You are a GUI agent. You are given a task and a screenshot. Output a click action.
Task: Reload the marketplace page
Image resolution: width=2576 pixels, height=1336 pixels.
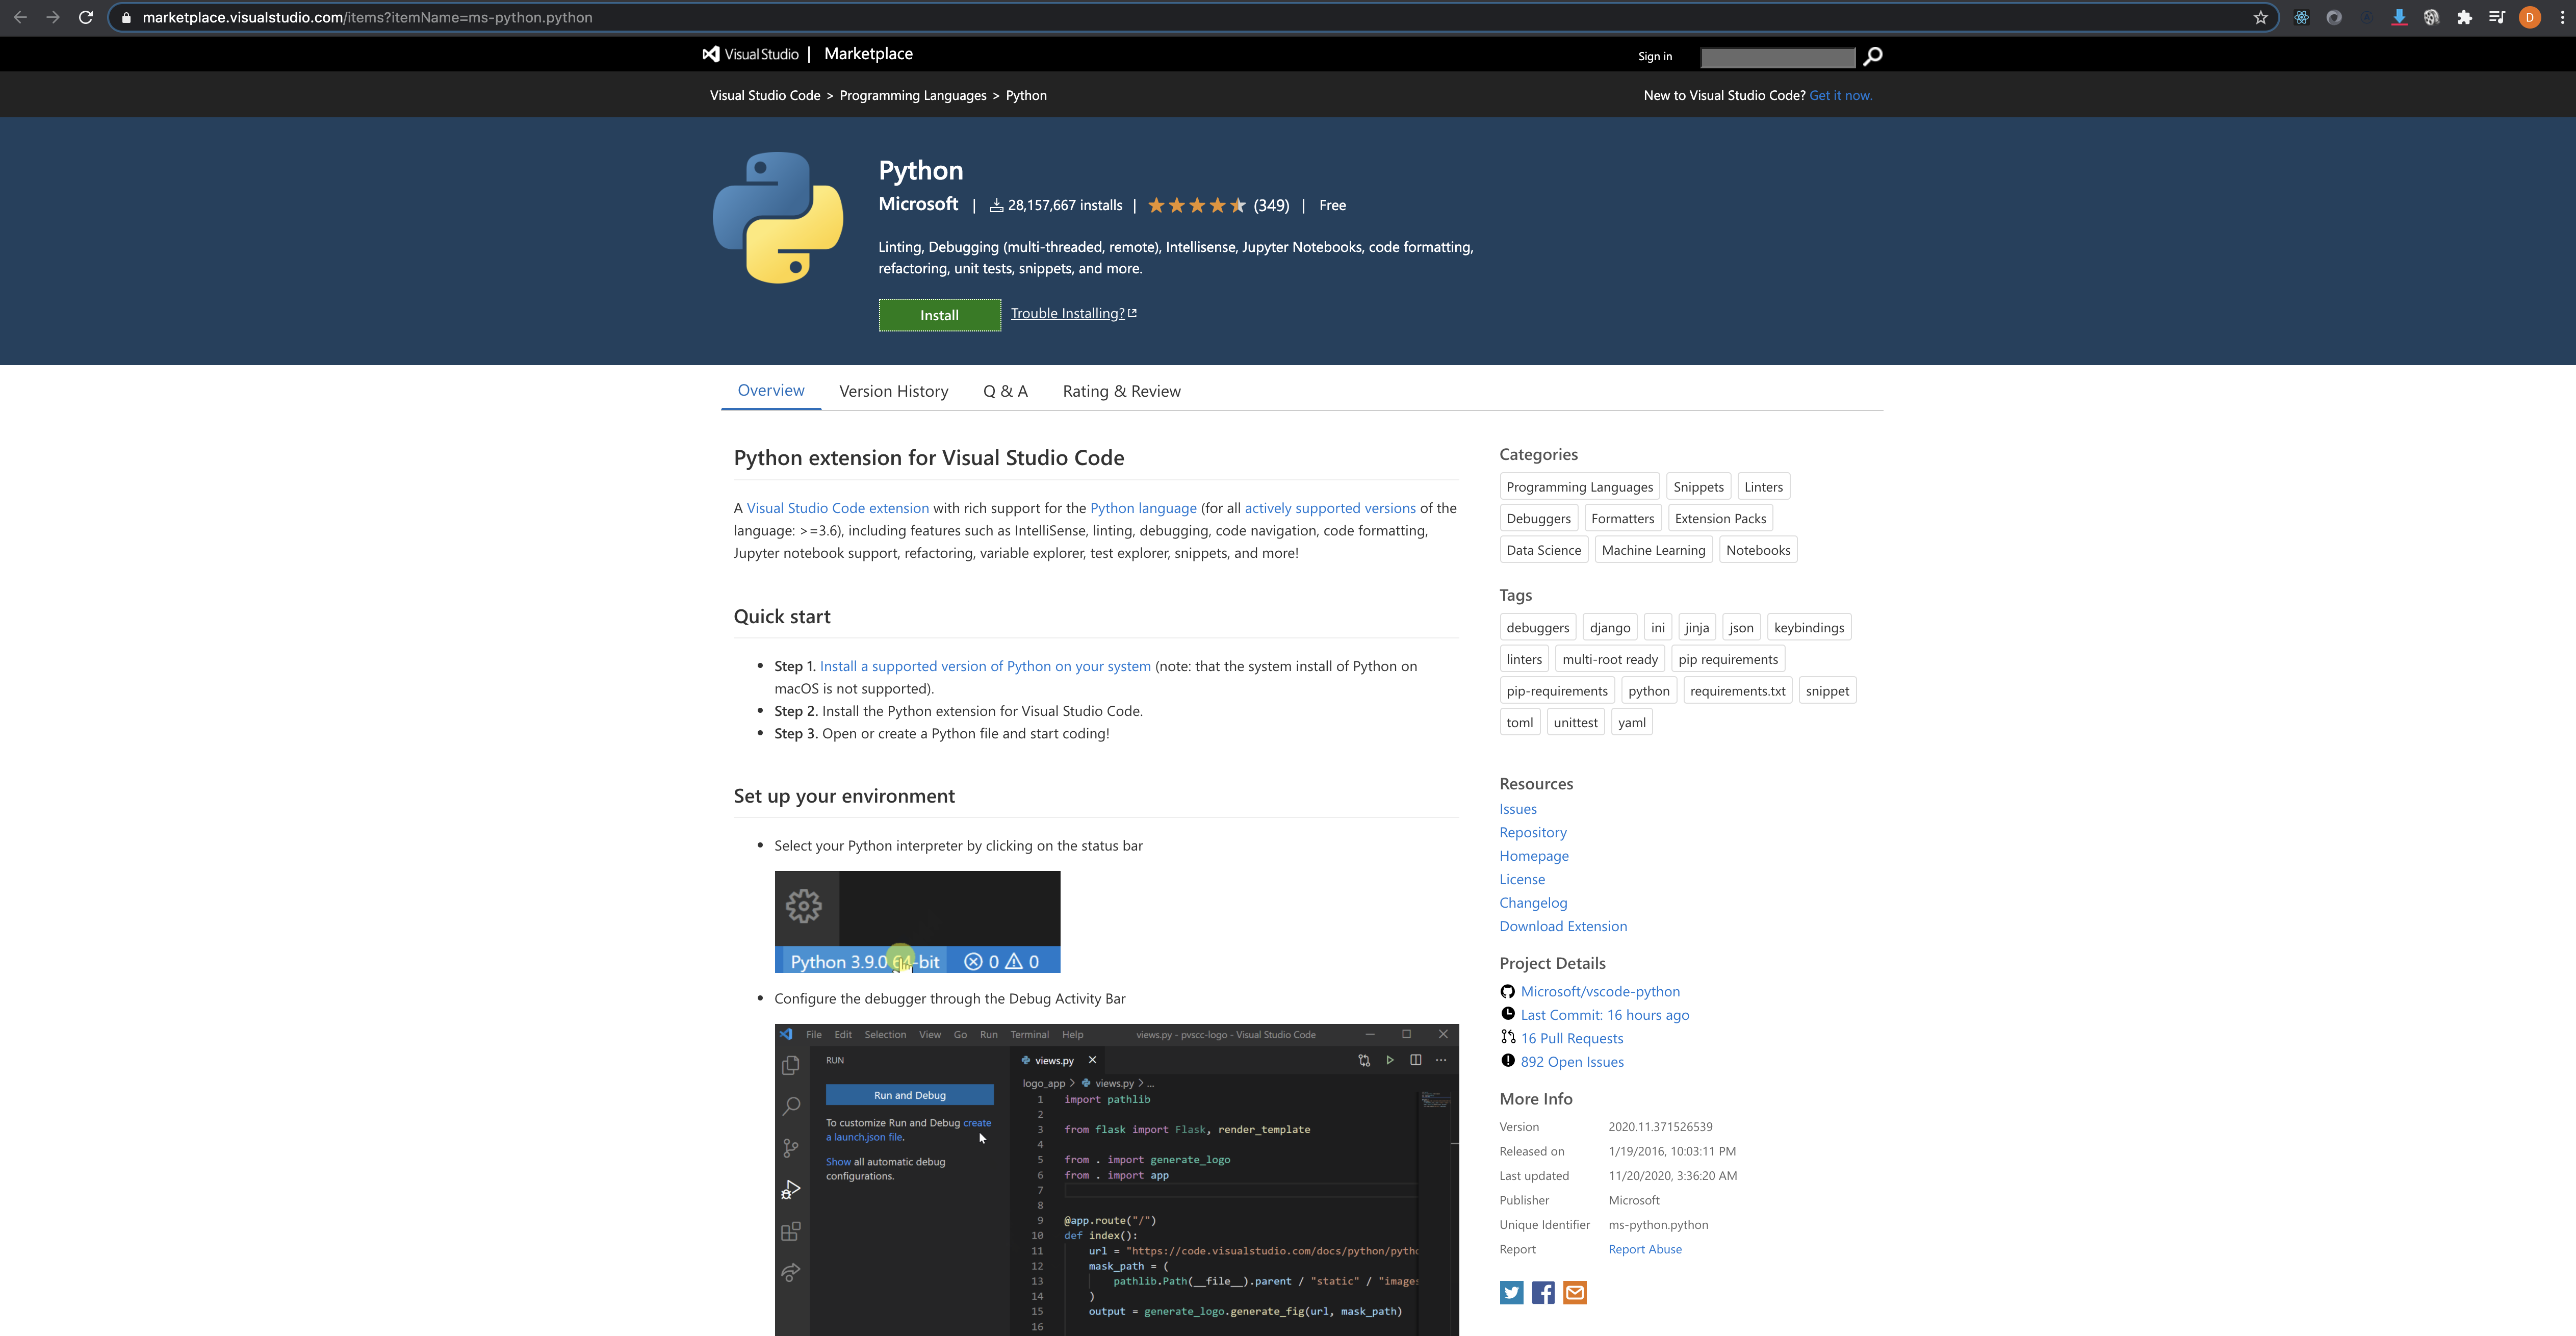(86, 17)
